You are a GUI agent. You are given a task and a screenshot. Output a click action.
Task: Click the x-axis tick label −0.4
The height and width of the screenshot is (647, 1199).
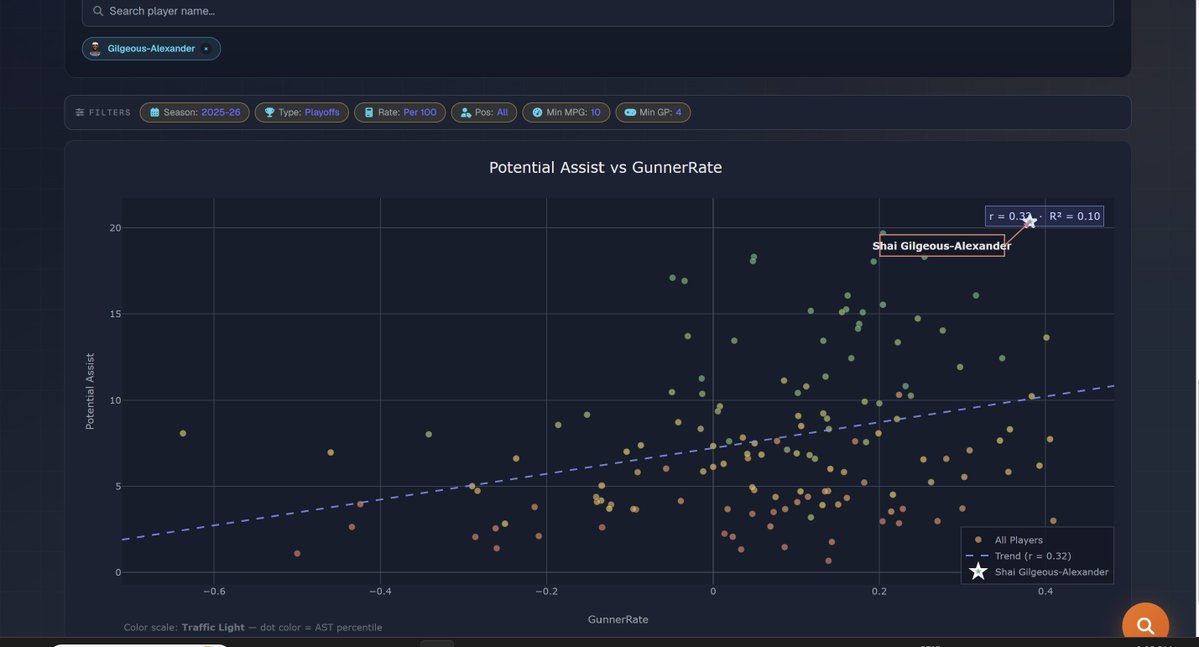pos(380,591)
